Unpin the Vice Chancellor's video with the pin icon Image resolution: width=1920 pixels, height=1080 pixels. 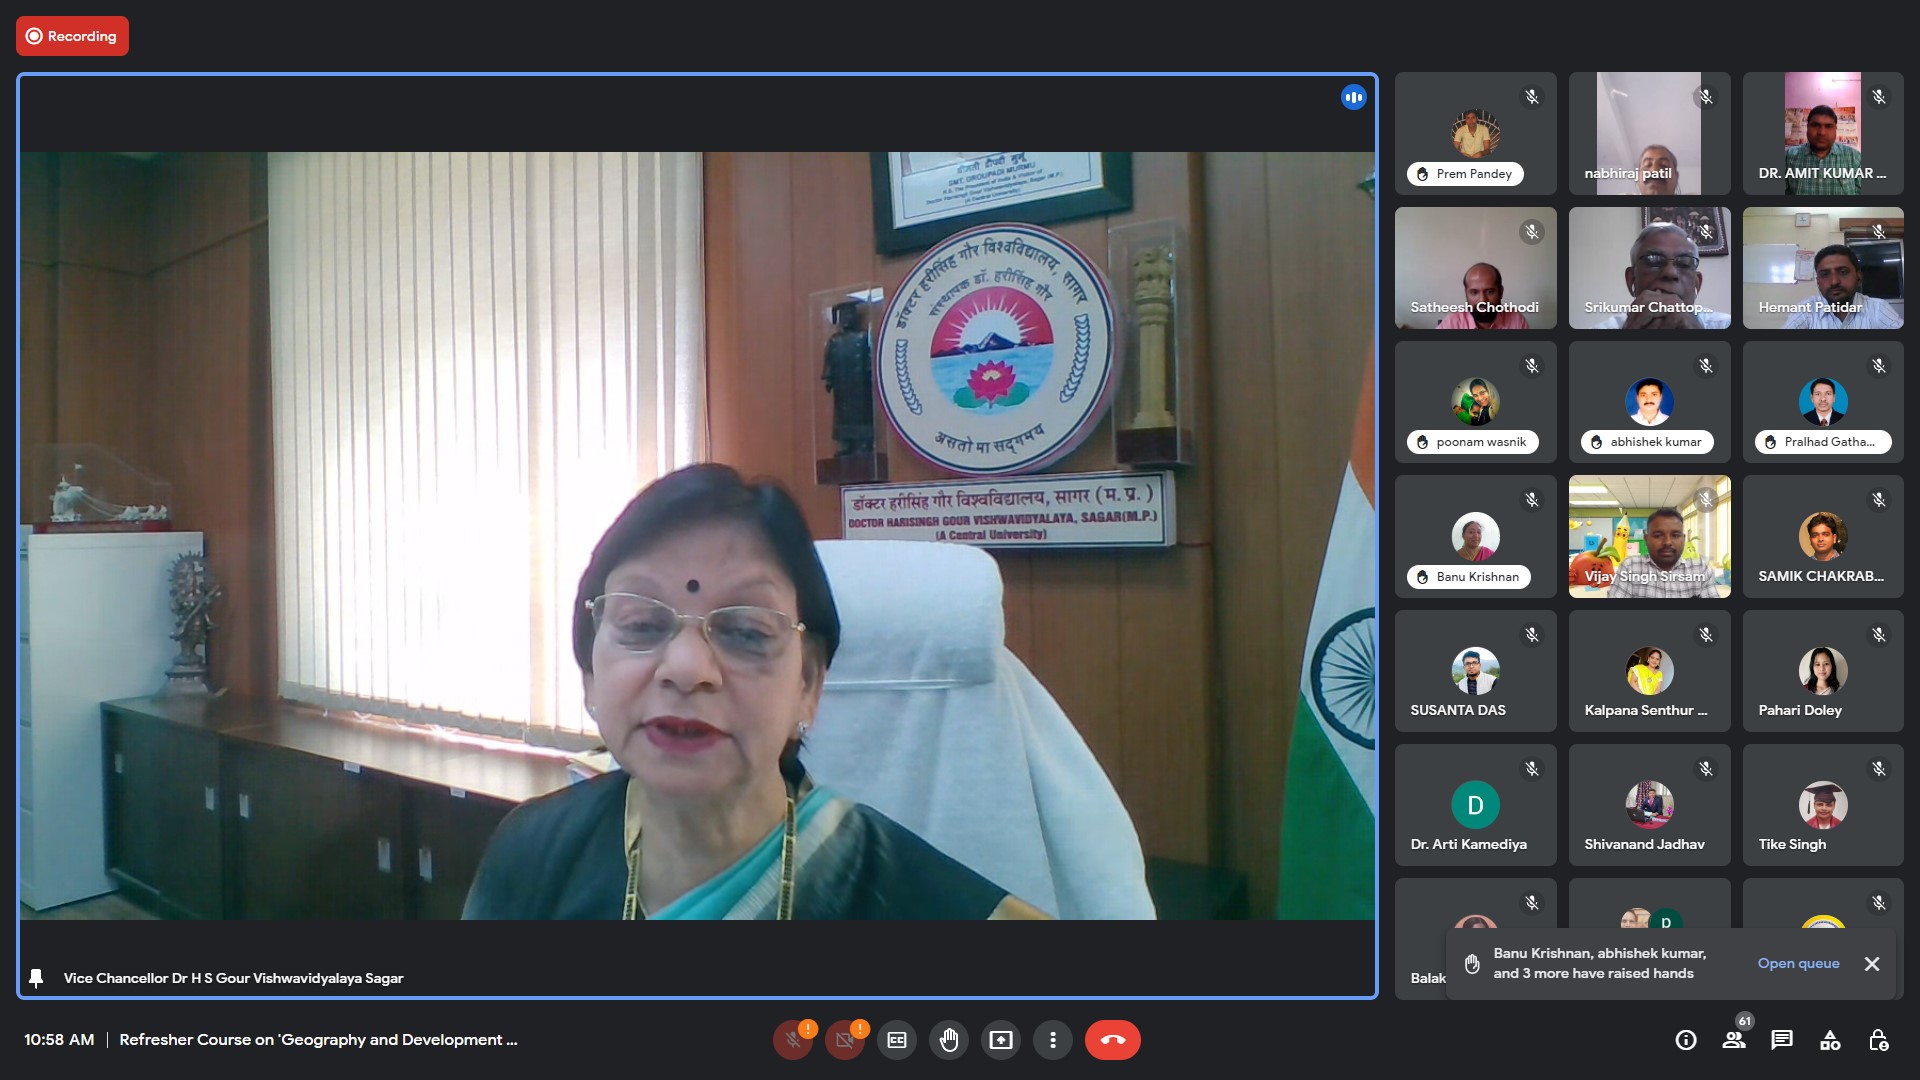pos(36,978)
